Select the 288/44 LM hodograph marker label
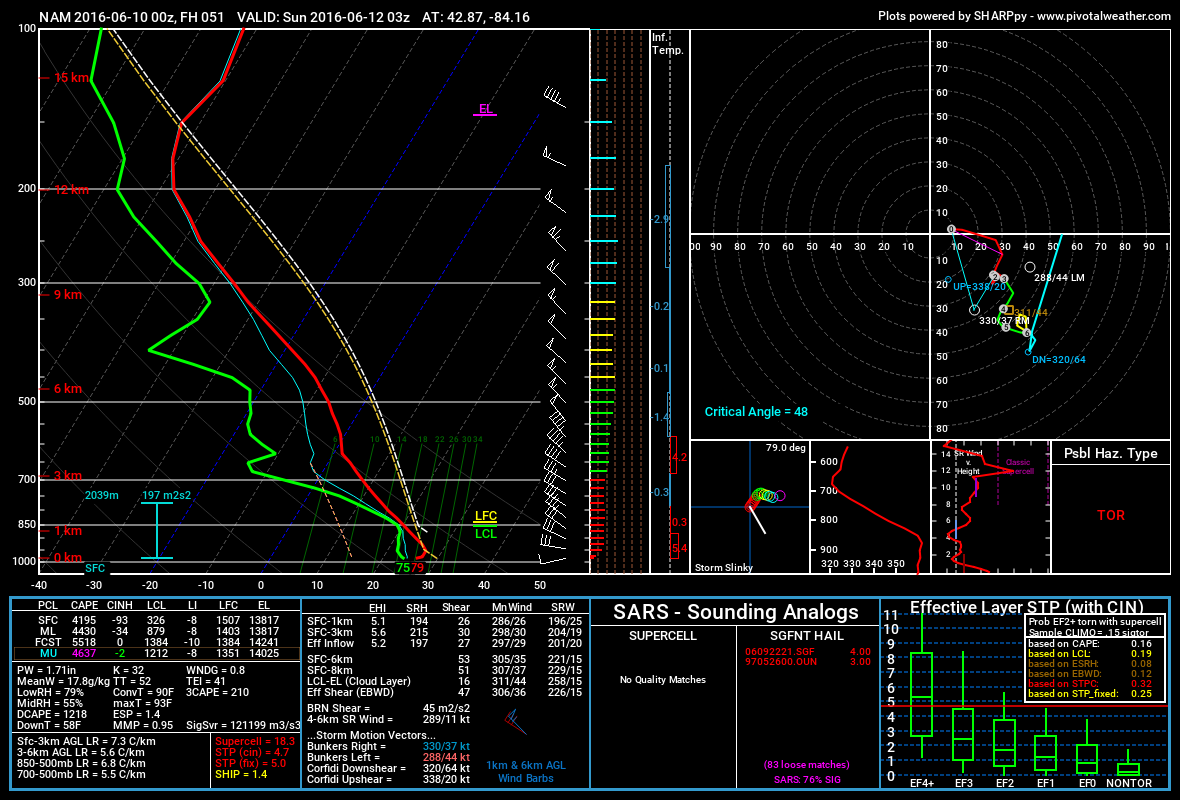 coord(1059,278)
